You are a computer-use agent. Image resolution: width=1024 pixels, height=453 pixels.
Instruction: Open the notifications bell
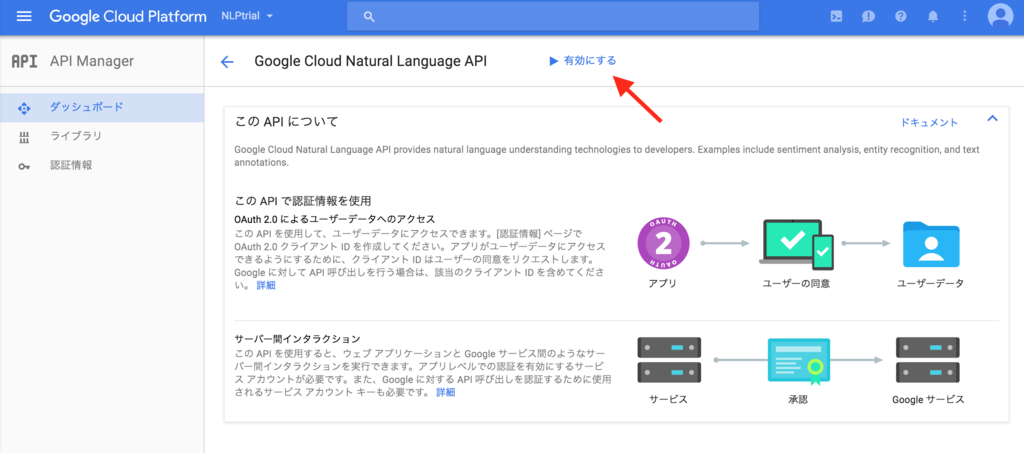tap(933, 17)
